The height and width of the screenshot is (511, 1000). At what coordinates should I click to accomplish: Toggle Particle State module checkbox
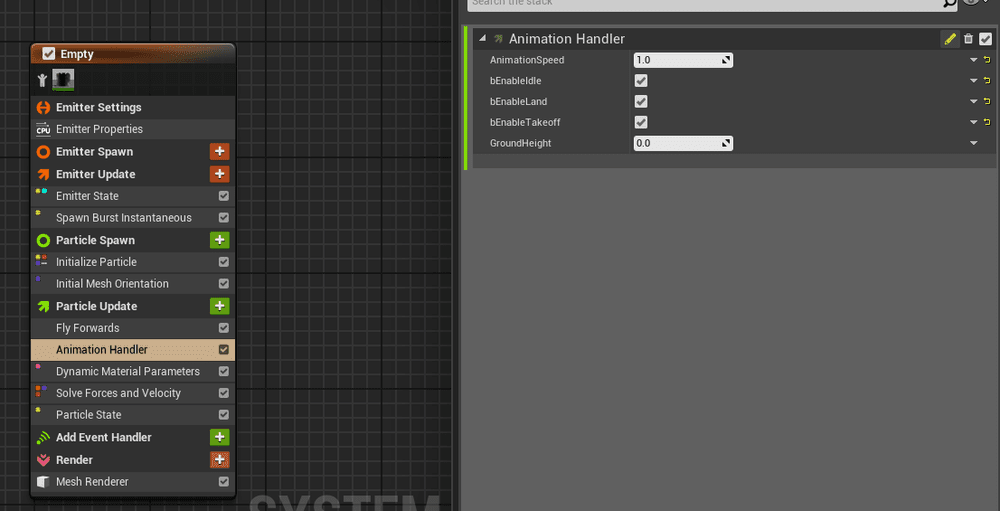(x=224, y=415)
